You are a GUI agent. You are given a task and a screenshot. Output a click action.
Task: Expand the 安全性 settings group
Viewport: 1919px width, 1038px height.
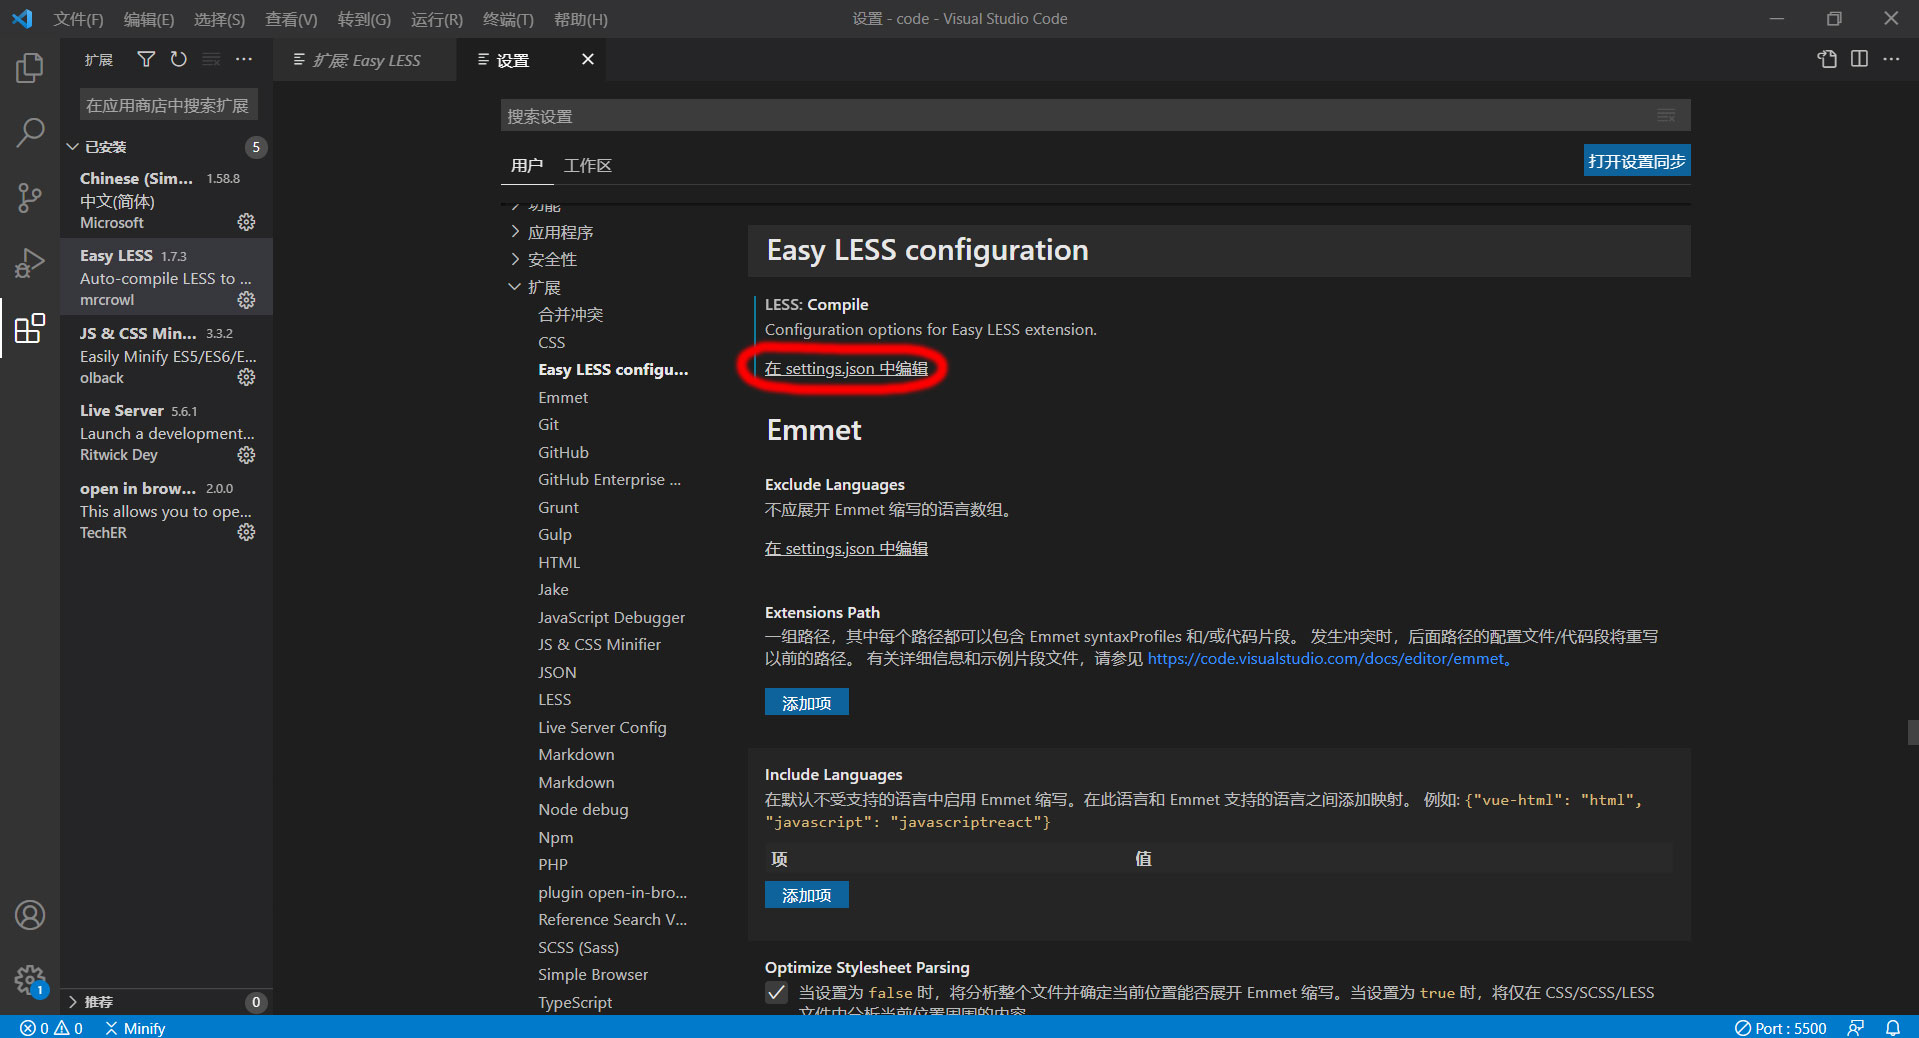(x=552, y=260)
